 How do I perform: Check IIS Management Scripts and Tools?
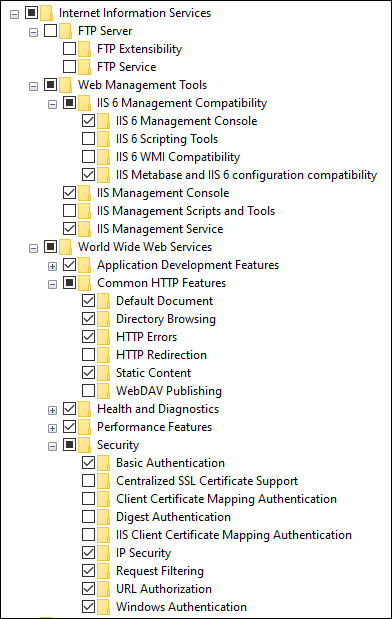click(69, 210)
